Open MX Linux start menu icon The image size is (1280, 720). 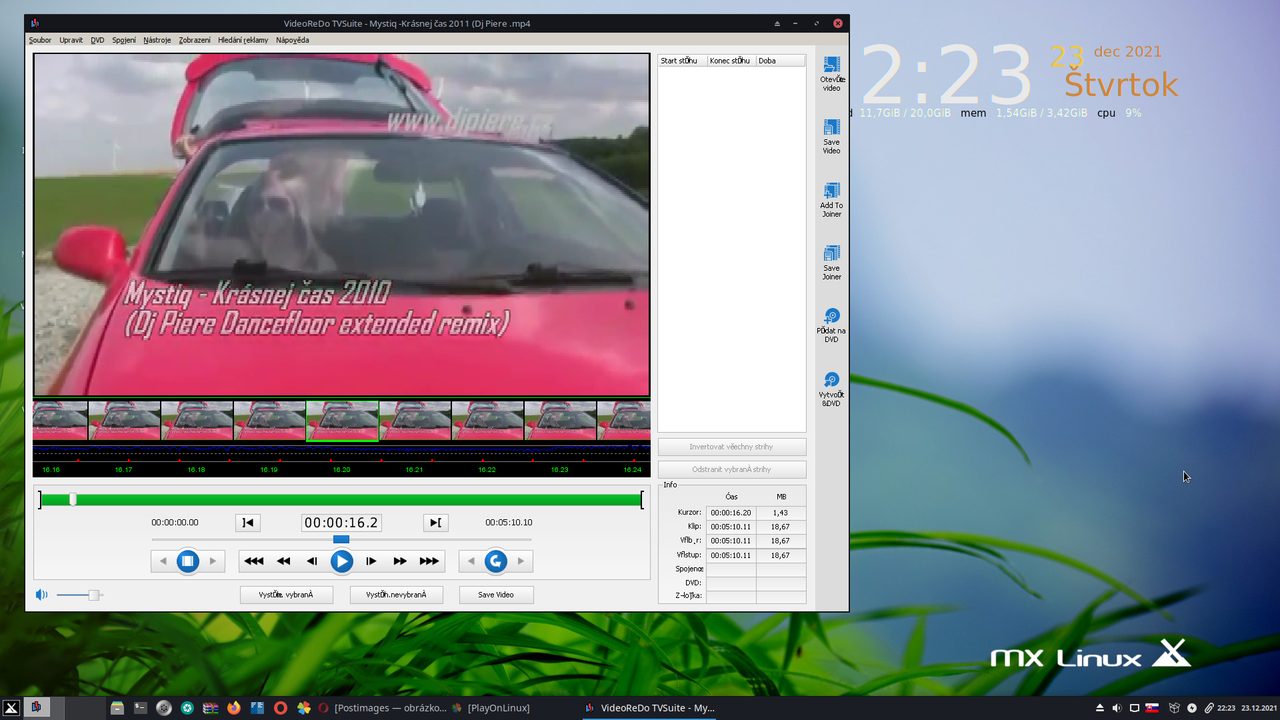[11, 708]
